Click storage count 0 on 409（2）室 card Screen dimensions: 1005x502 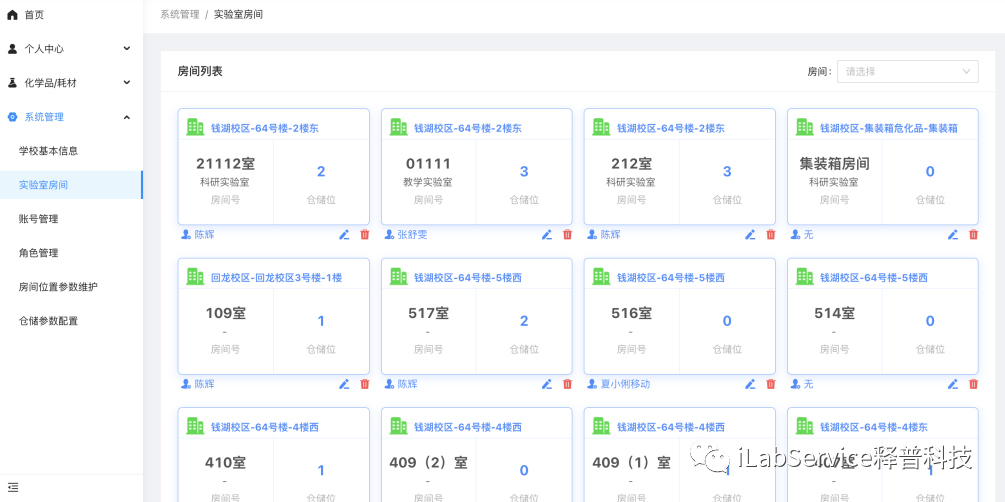[x=524, y=471]
